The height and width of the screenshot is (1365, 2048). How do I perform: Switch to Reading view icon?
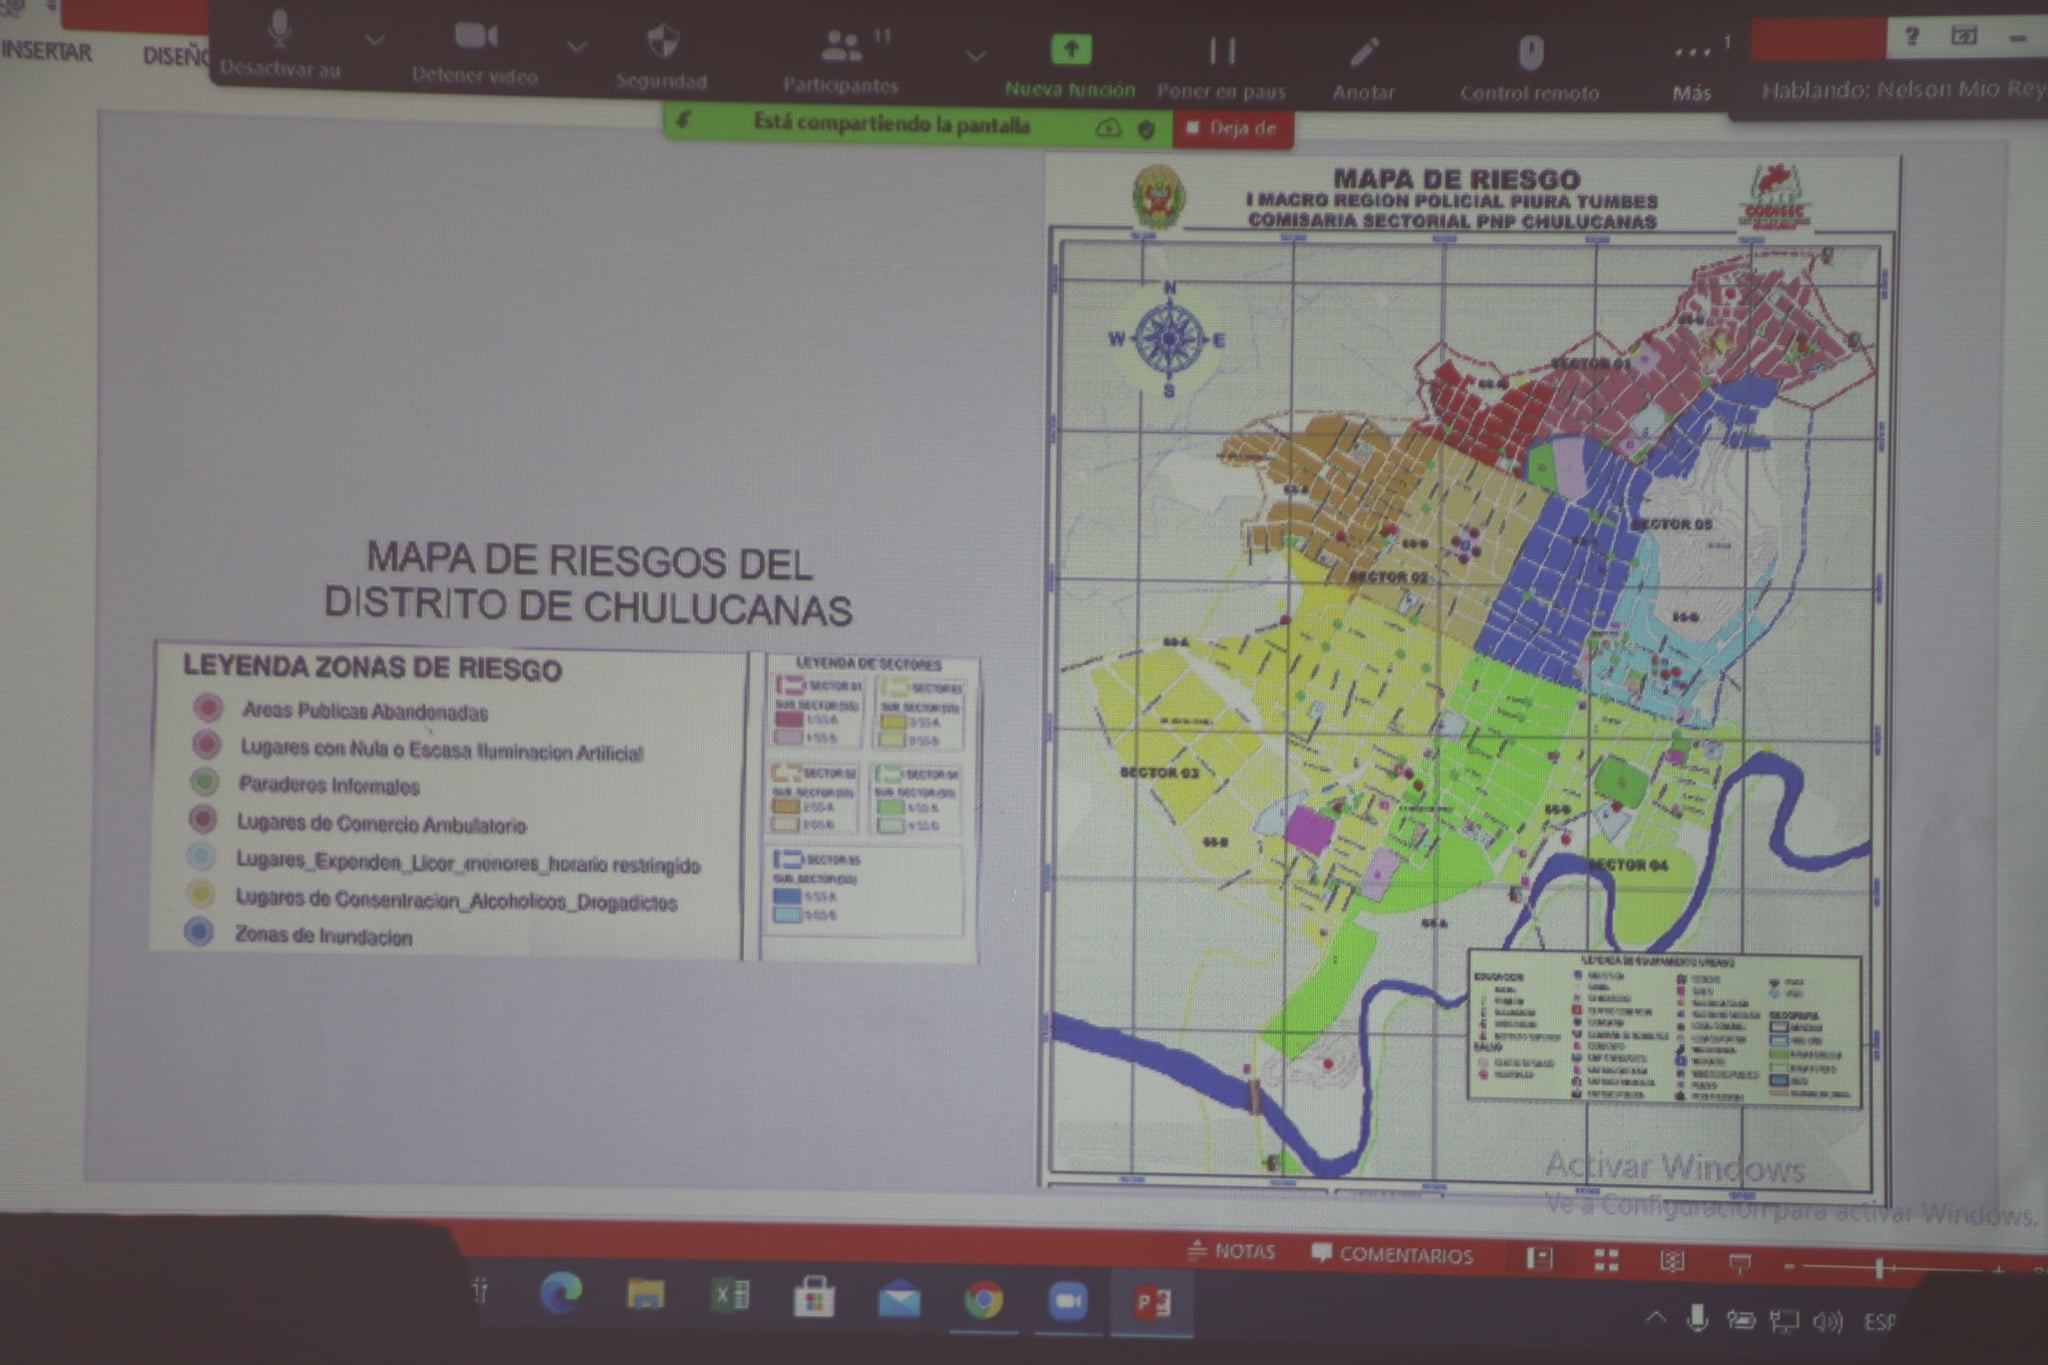coord(1672,1262)
